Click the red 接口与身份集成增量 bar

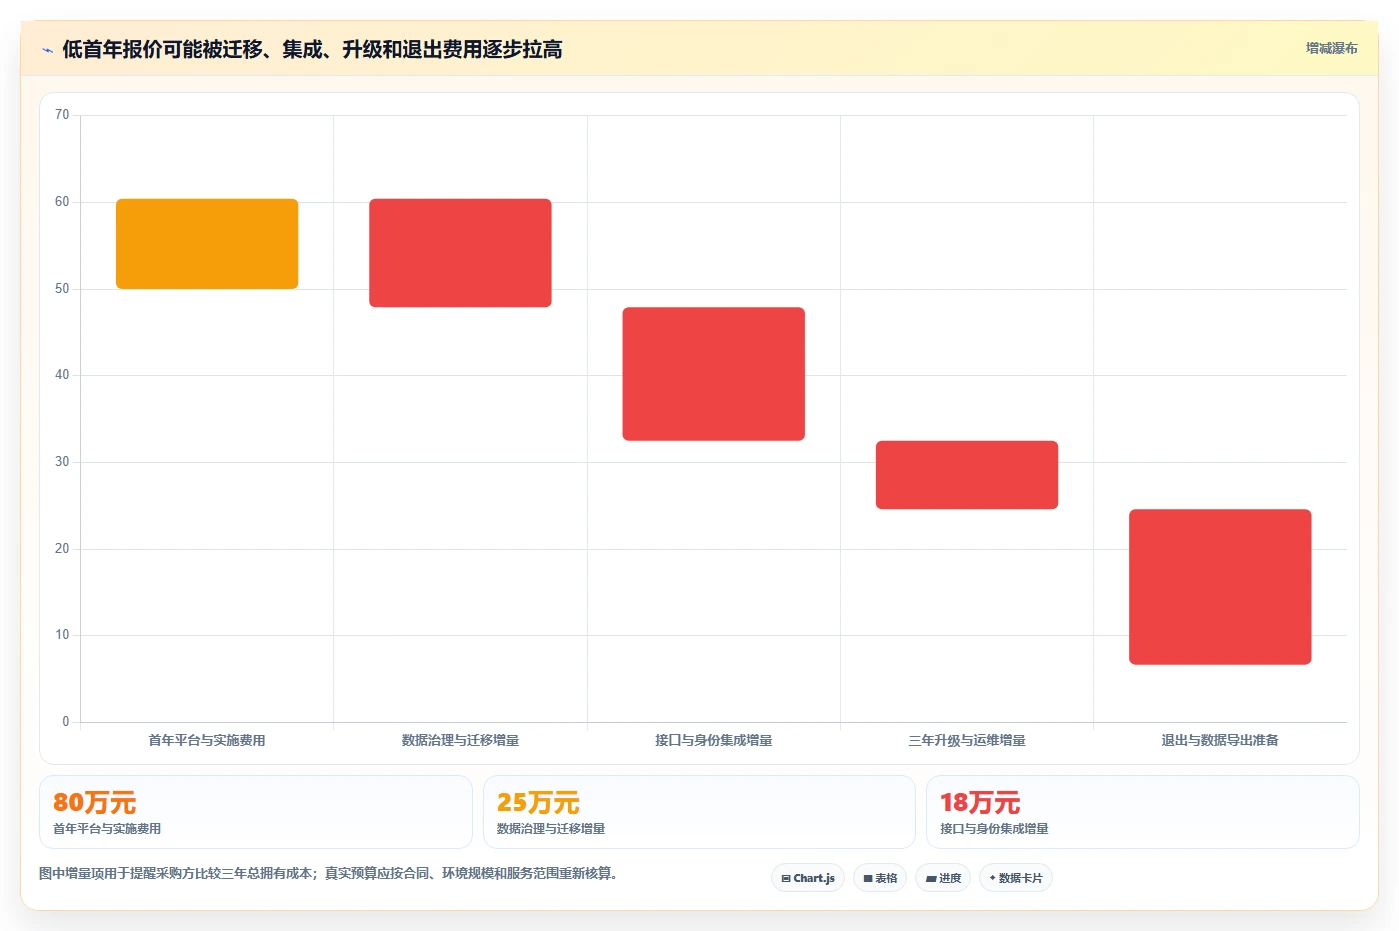click(x=714, y=374)
